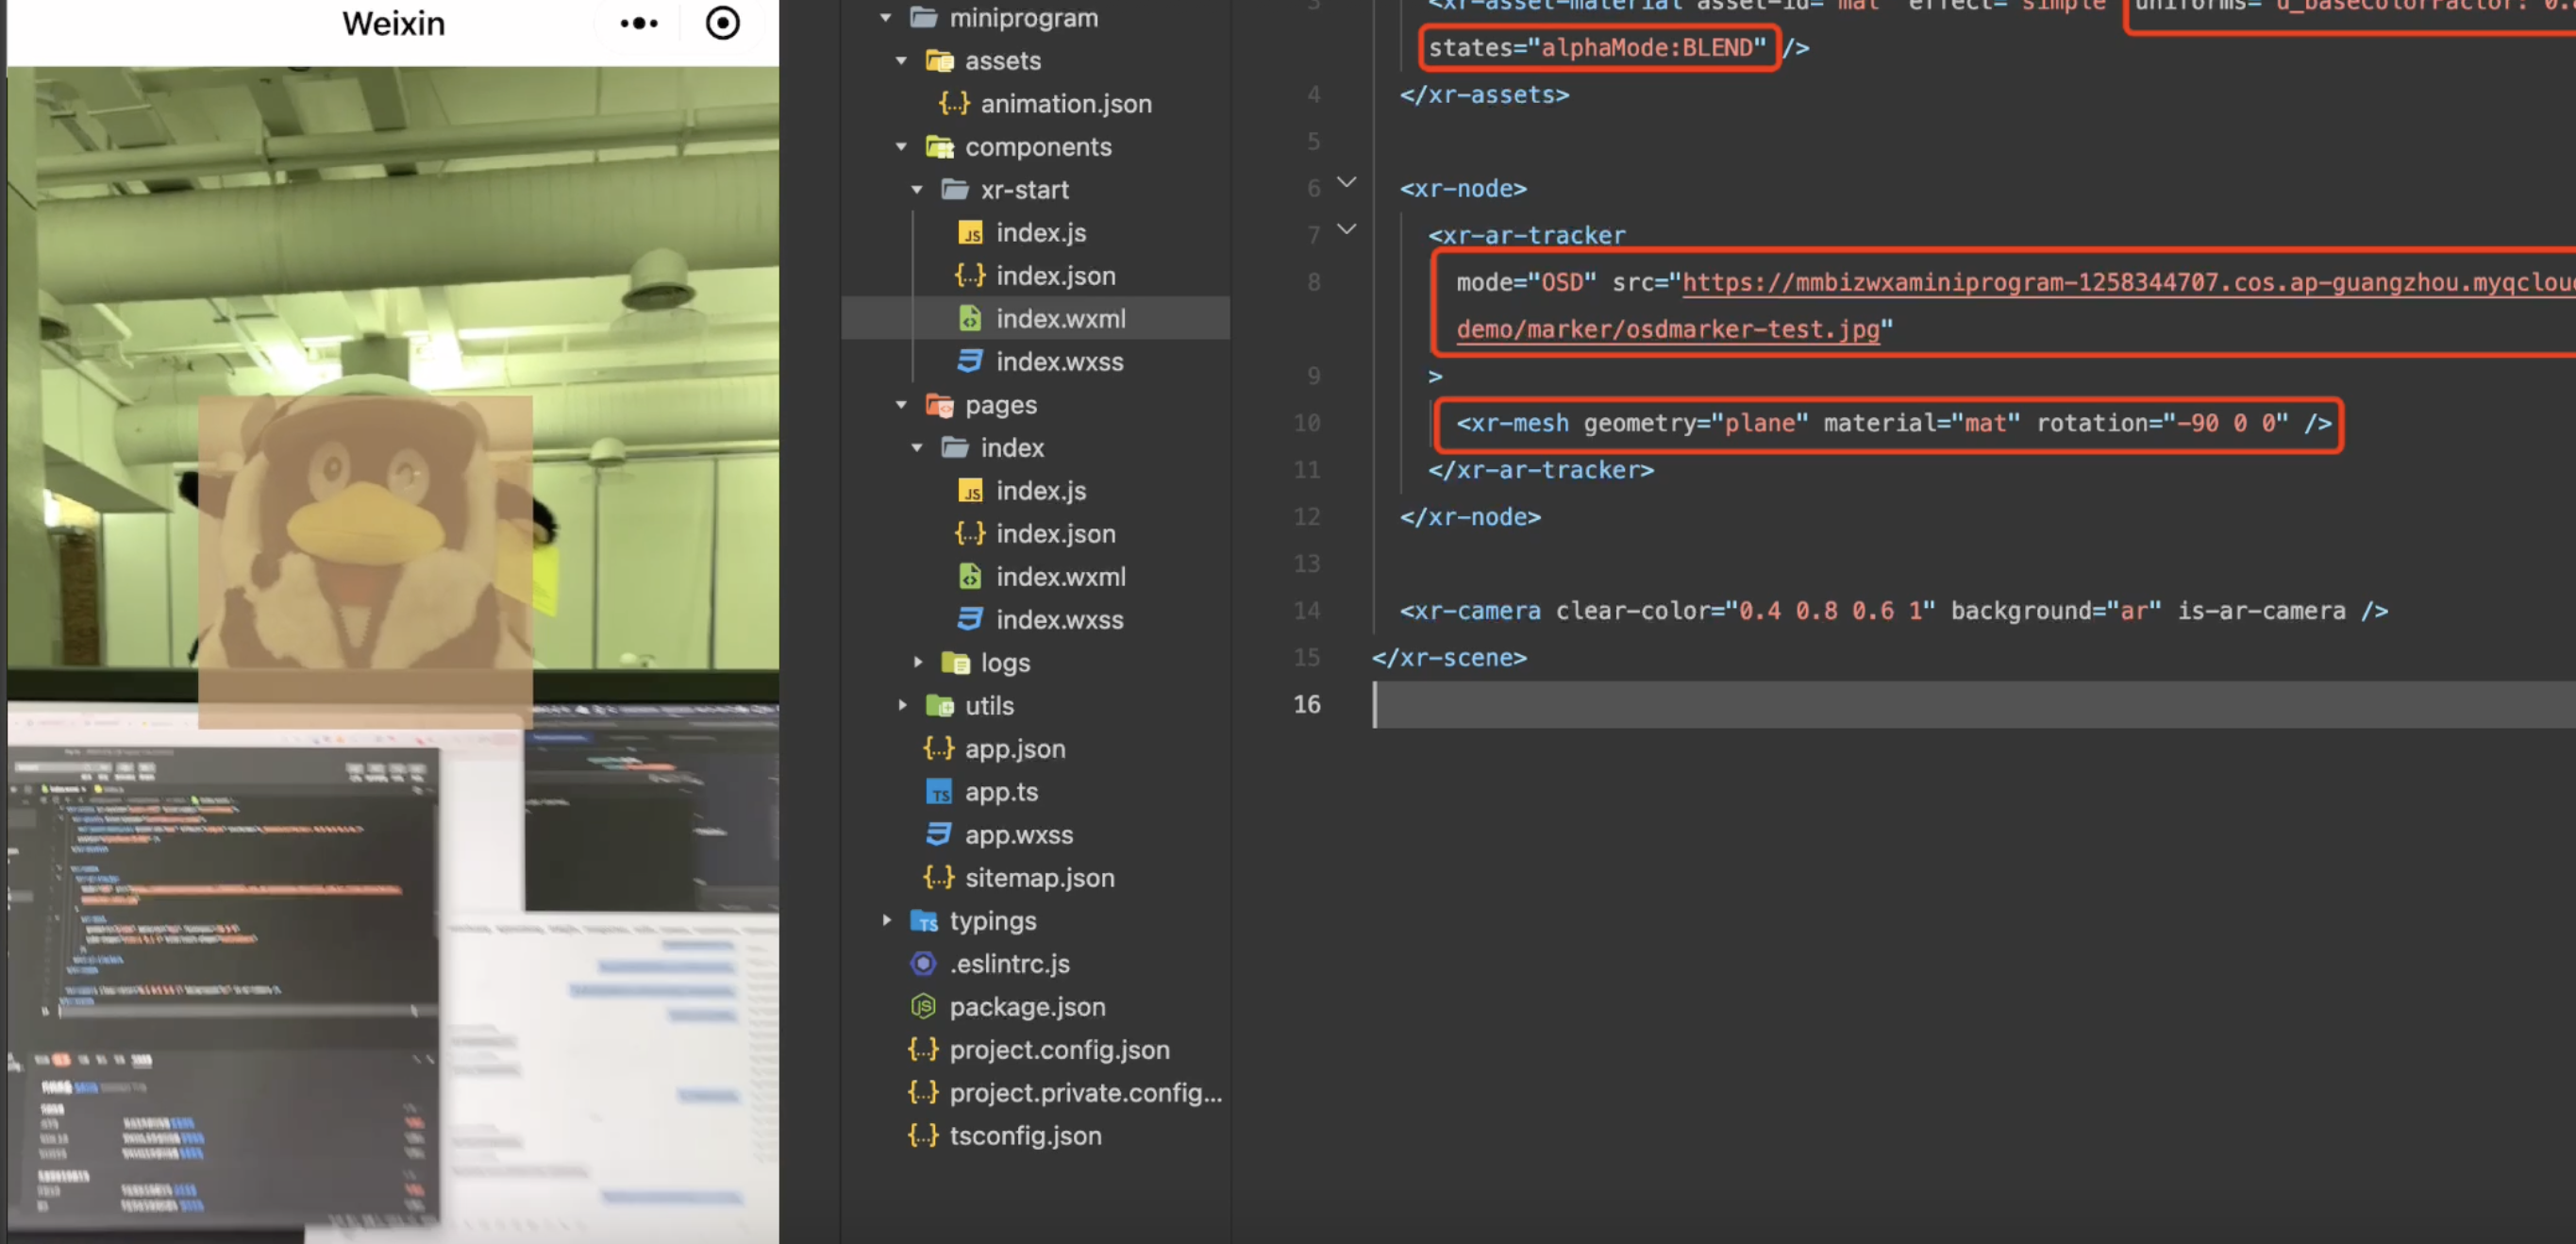2576x1244 pixels.
Task: Click the three-dots menu in Weixin header
Action: 639,23
